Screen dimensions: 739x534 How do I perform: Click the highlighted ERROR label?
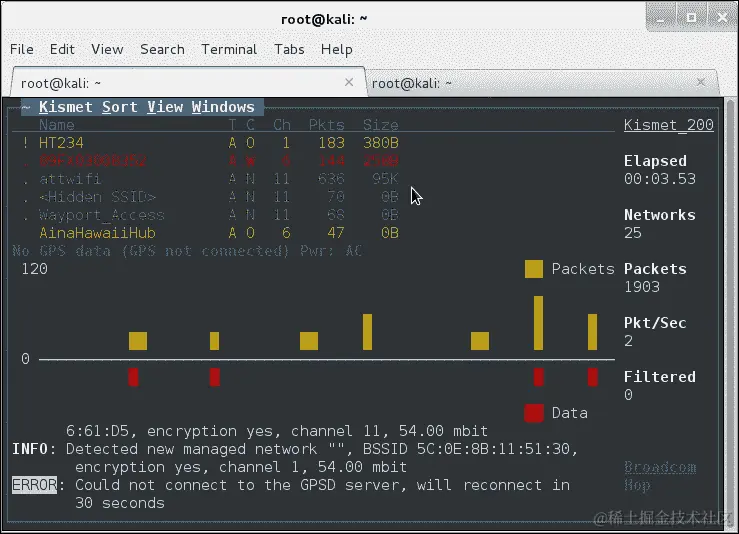tap(34, 485)
